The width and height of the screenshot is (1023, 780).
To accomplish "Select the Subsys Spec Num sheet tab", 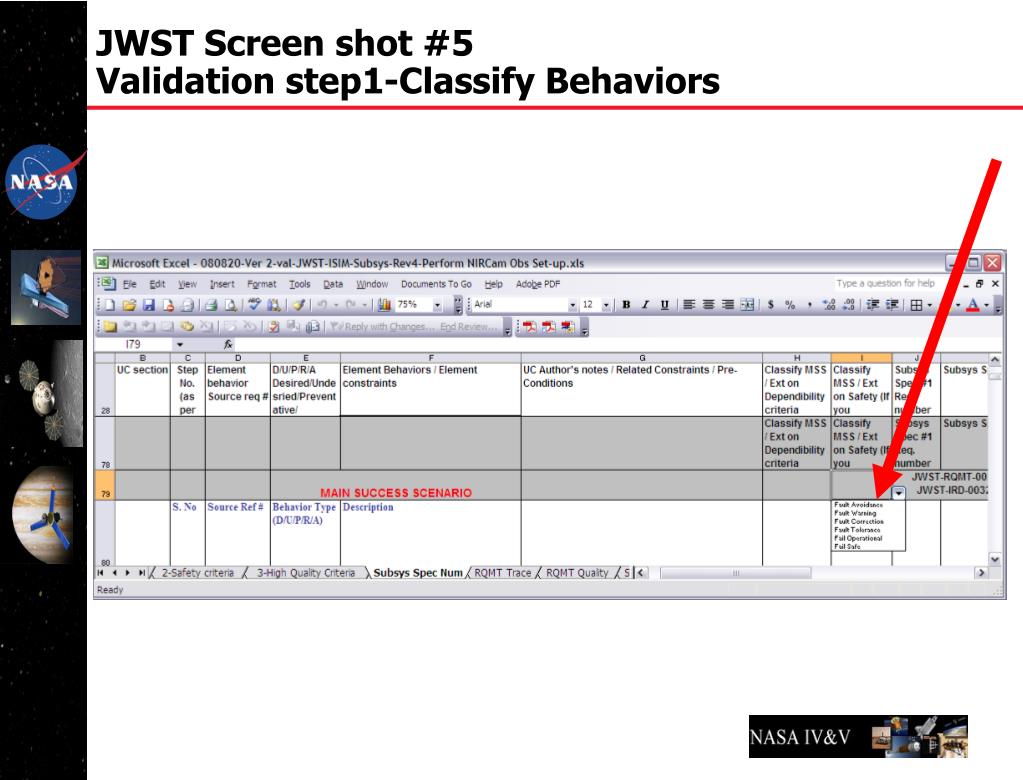I will (418, 573).
